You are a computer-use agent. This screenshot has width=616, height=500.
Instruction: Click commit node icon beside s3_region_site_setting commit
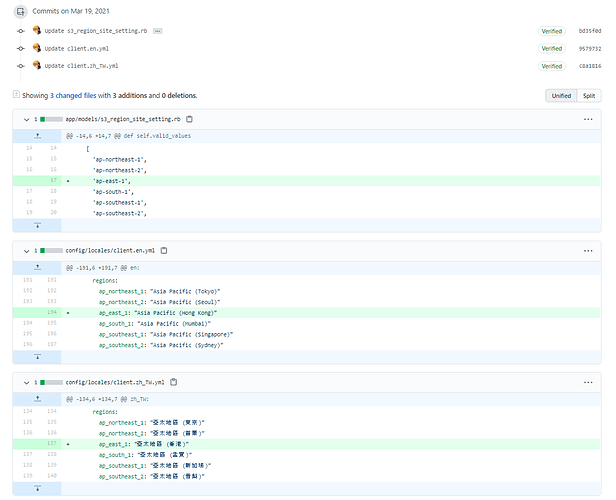(x=21, y=31)
